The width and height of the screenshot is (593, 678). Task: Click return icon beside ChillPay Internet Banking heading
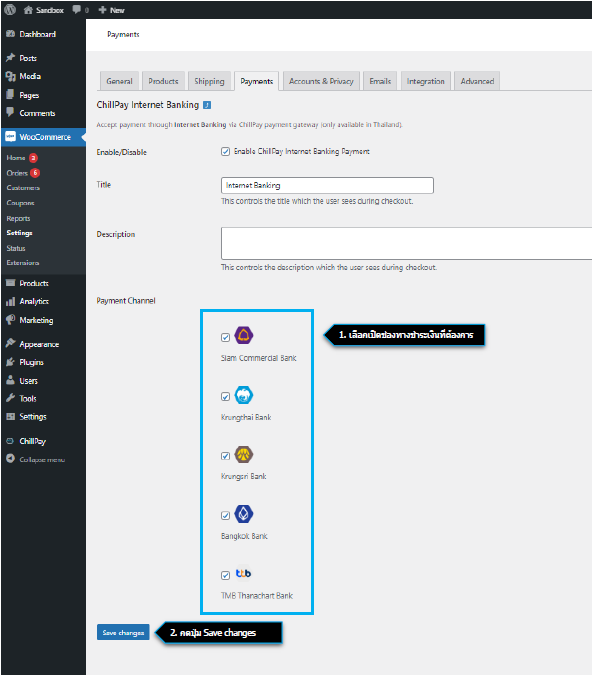(207, 105)
